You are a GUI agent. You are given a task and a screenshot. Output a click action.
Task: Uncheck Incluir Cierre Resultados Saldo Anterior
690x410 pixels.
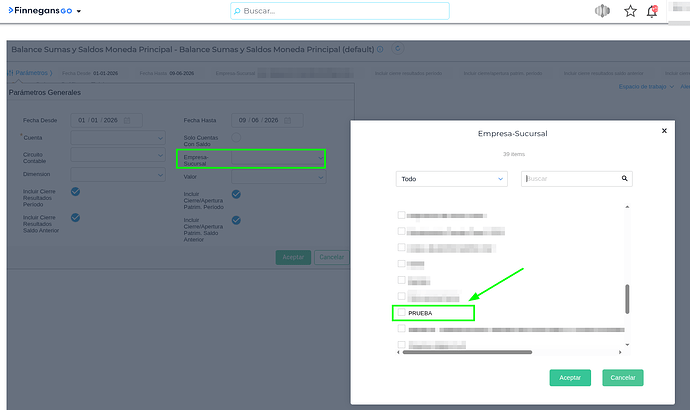[76, 217]
